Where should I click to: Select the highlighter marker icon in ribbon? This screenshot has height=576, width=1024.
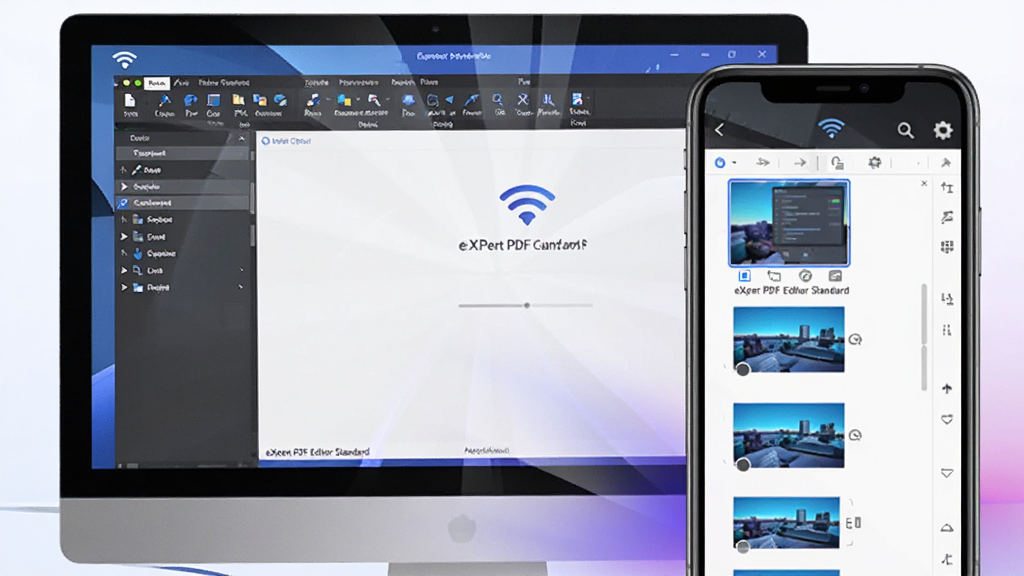pyautogui.click(x=374, y=101)
